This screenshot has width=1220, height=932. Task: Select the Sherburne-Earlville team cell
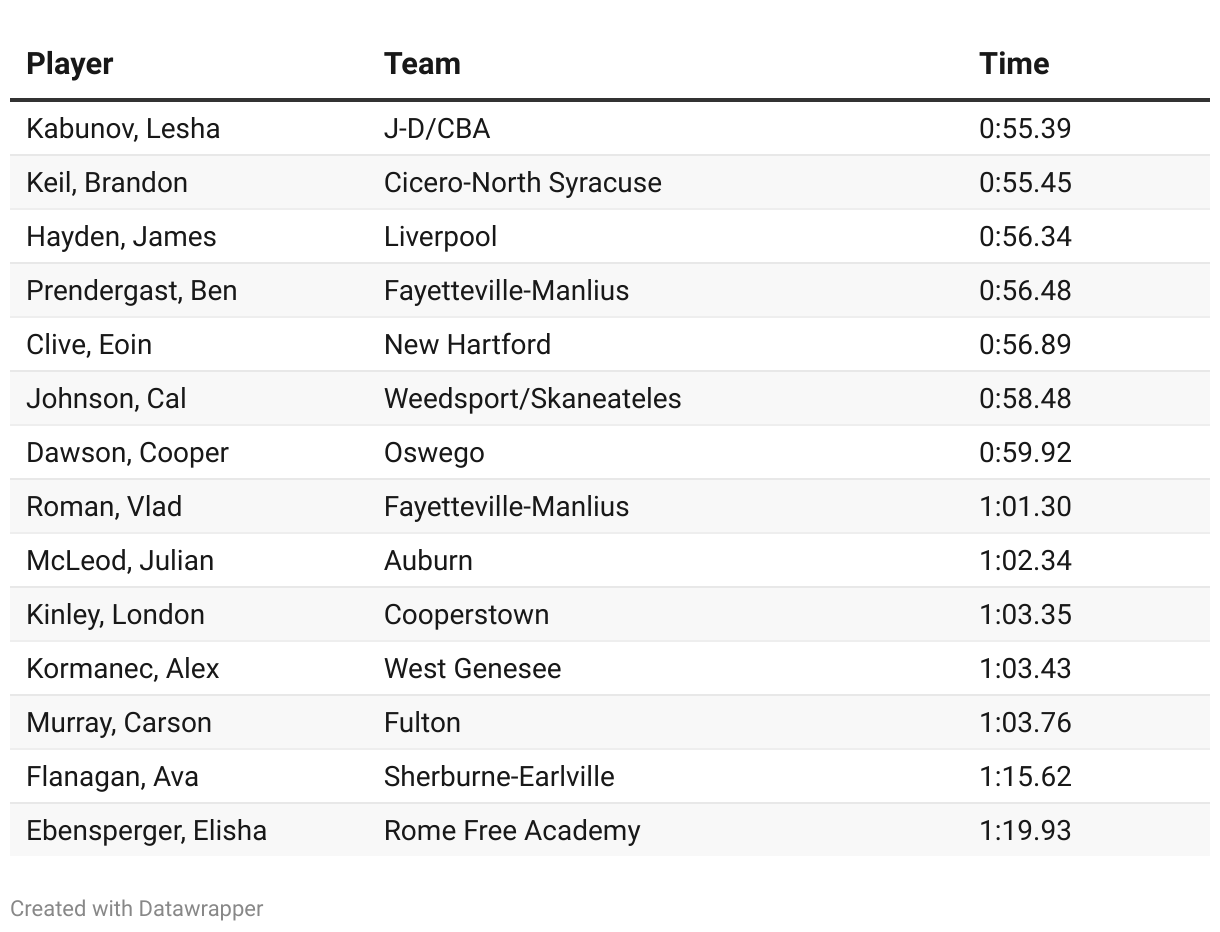pos(499,777)
